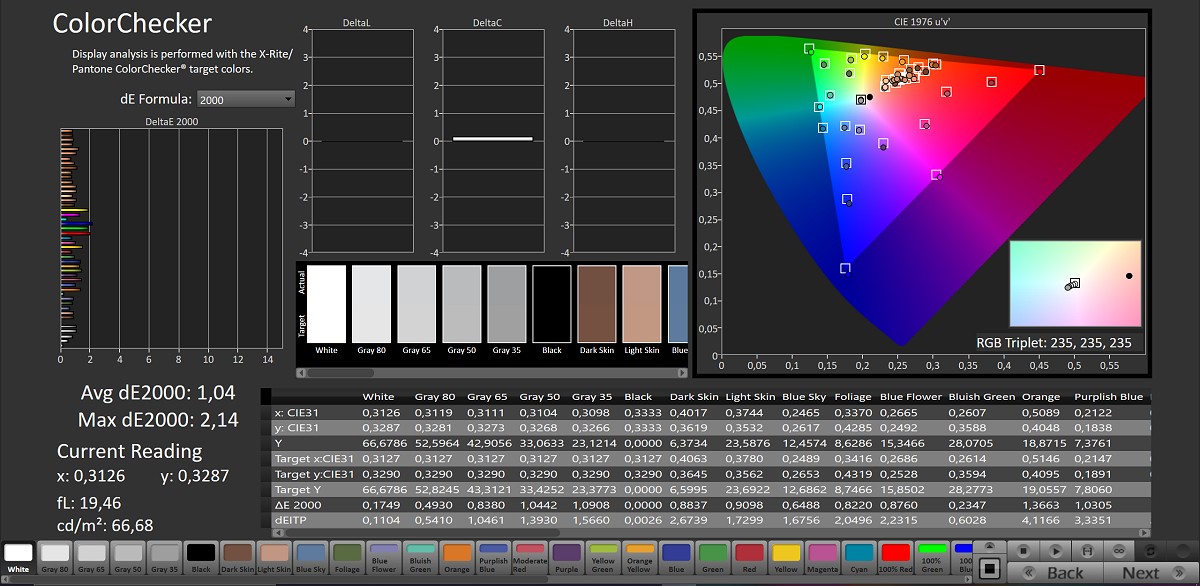Select the Orange Yellow patch button
Screen dimensions: 1200x586
[x=639, y=558]
